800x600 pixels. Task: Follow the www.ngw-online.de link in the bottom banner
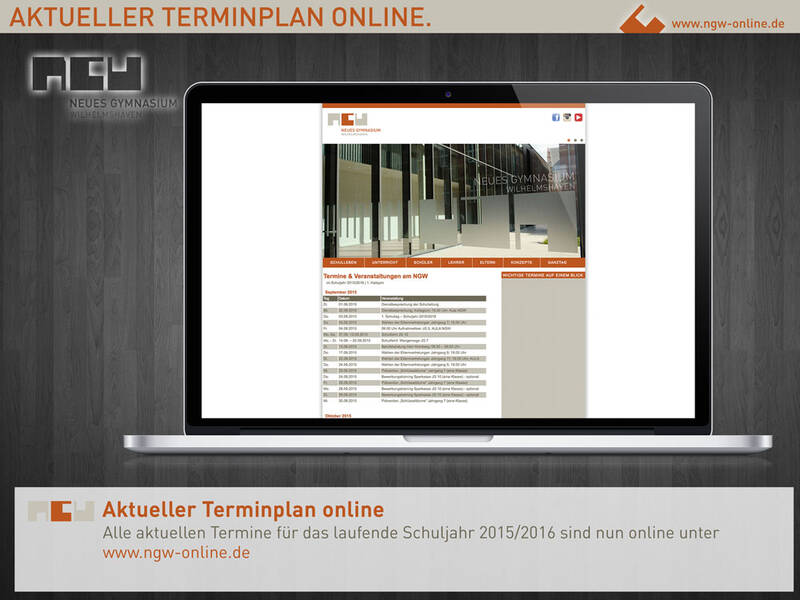[176, 552]
